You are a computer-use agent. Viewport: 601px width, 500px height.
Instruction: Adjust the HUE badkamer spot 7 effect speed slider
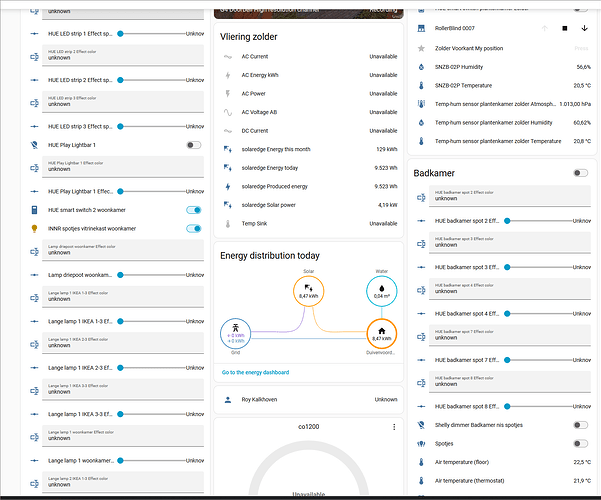(539, 360)
